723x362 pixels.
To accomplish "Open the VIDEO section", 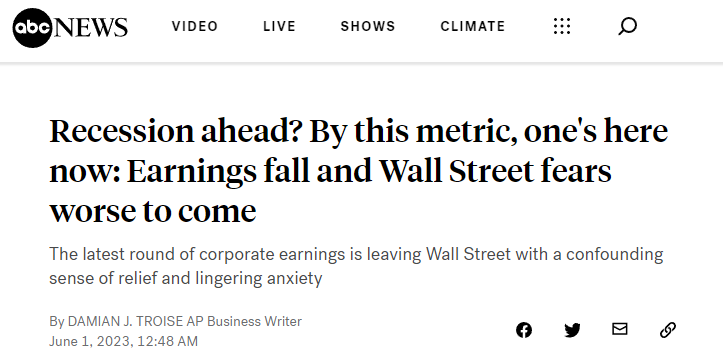I will pos(195,26).
